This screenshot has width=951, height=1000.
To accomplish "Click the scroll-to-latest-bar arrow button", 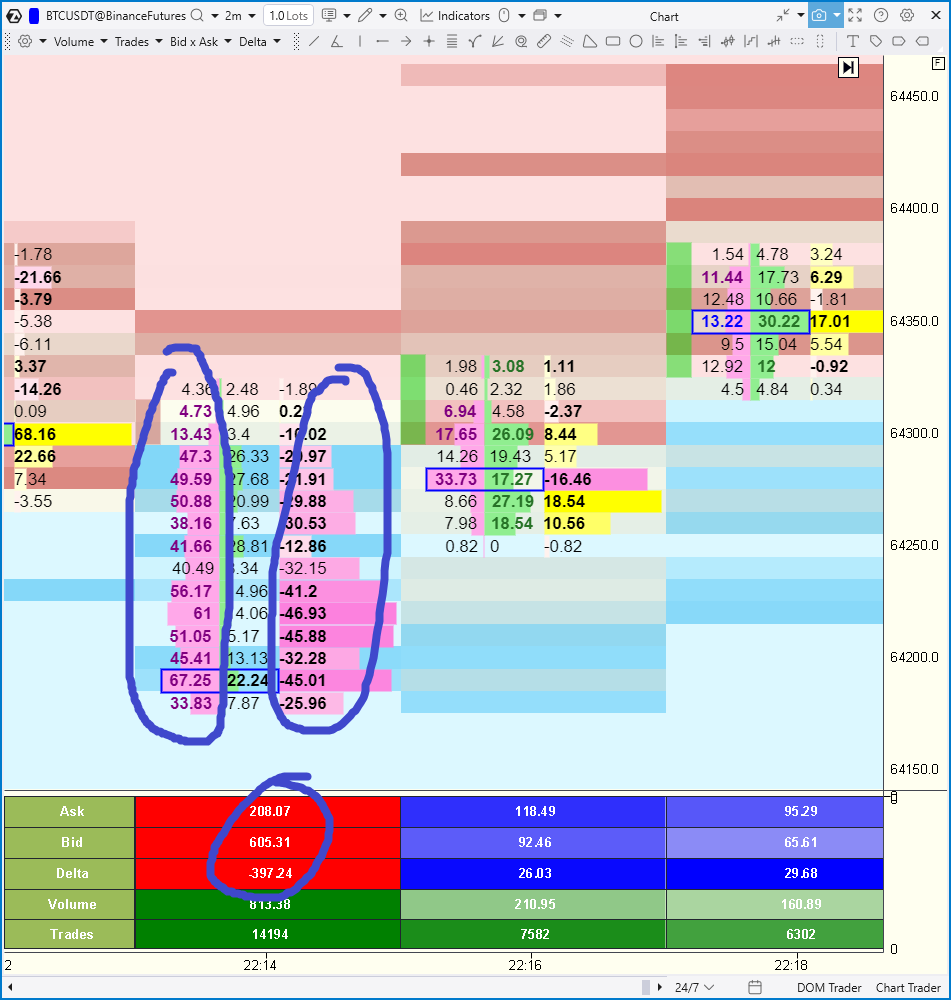I will (848, 67).
